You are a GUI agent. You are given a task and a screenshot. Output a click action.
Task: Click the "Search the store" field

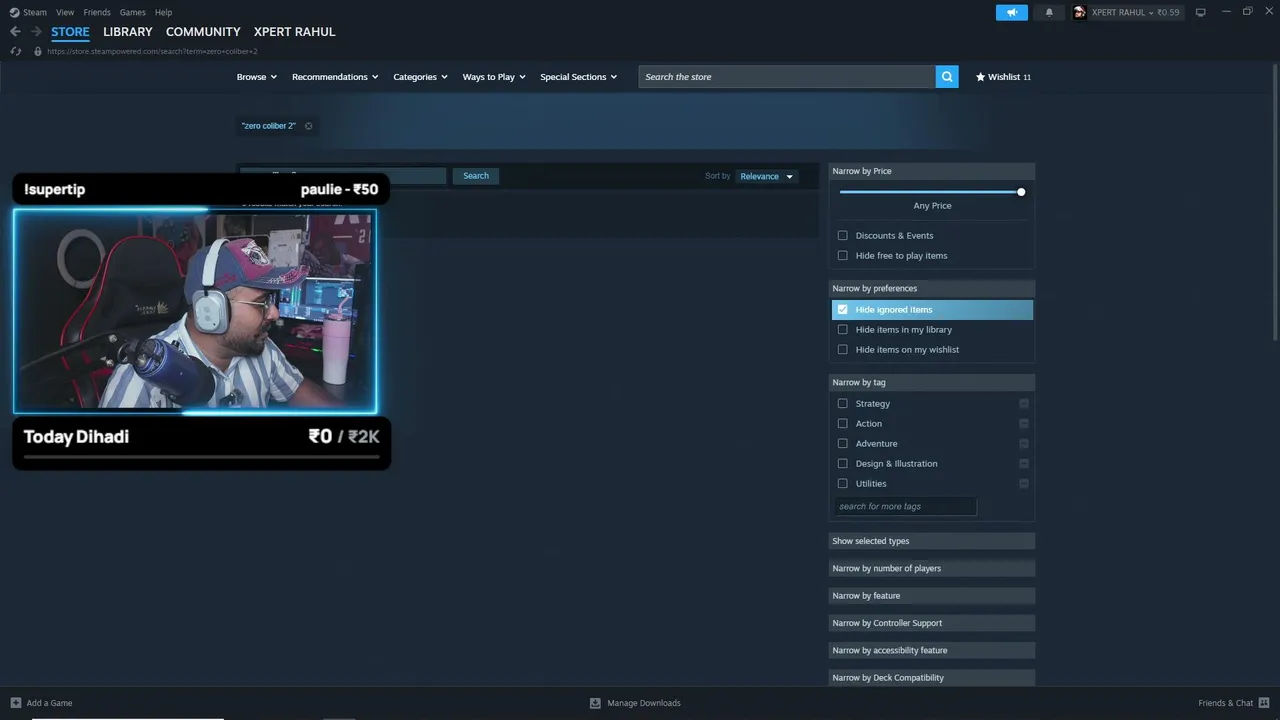pyautogui.click(x=787, y=77)
